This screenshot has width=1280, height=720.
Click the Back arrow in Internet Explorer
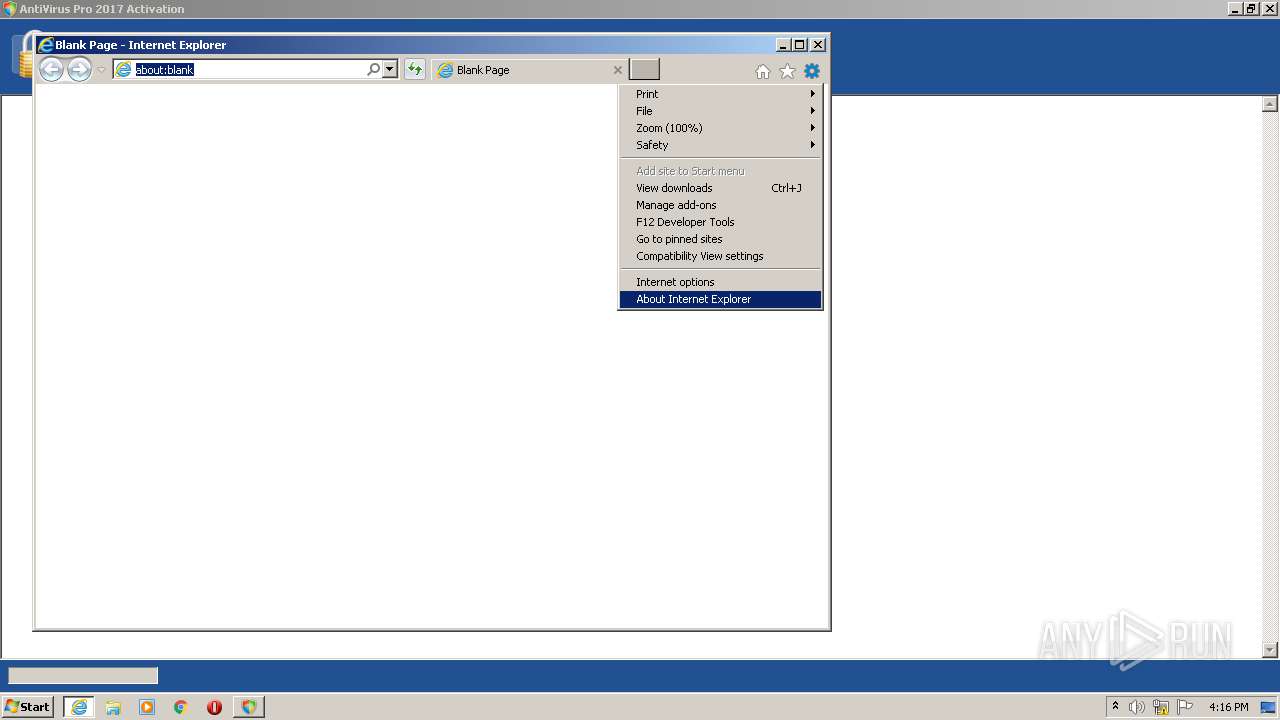51,69
